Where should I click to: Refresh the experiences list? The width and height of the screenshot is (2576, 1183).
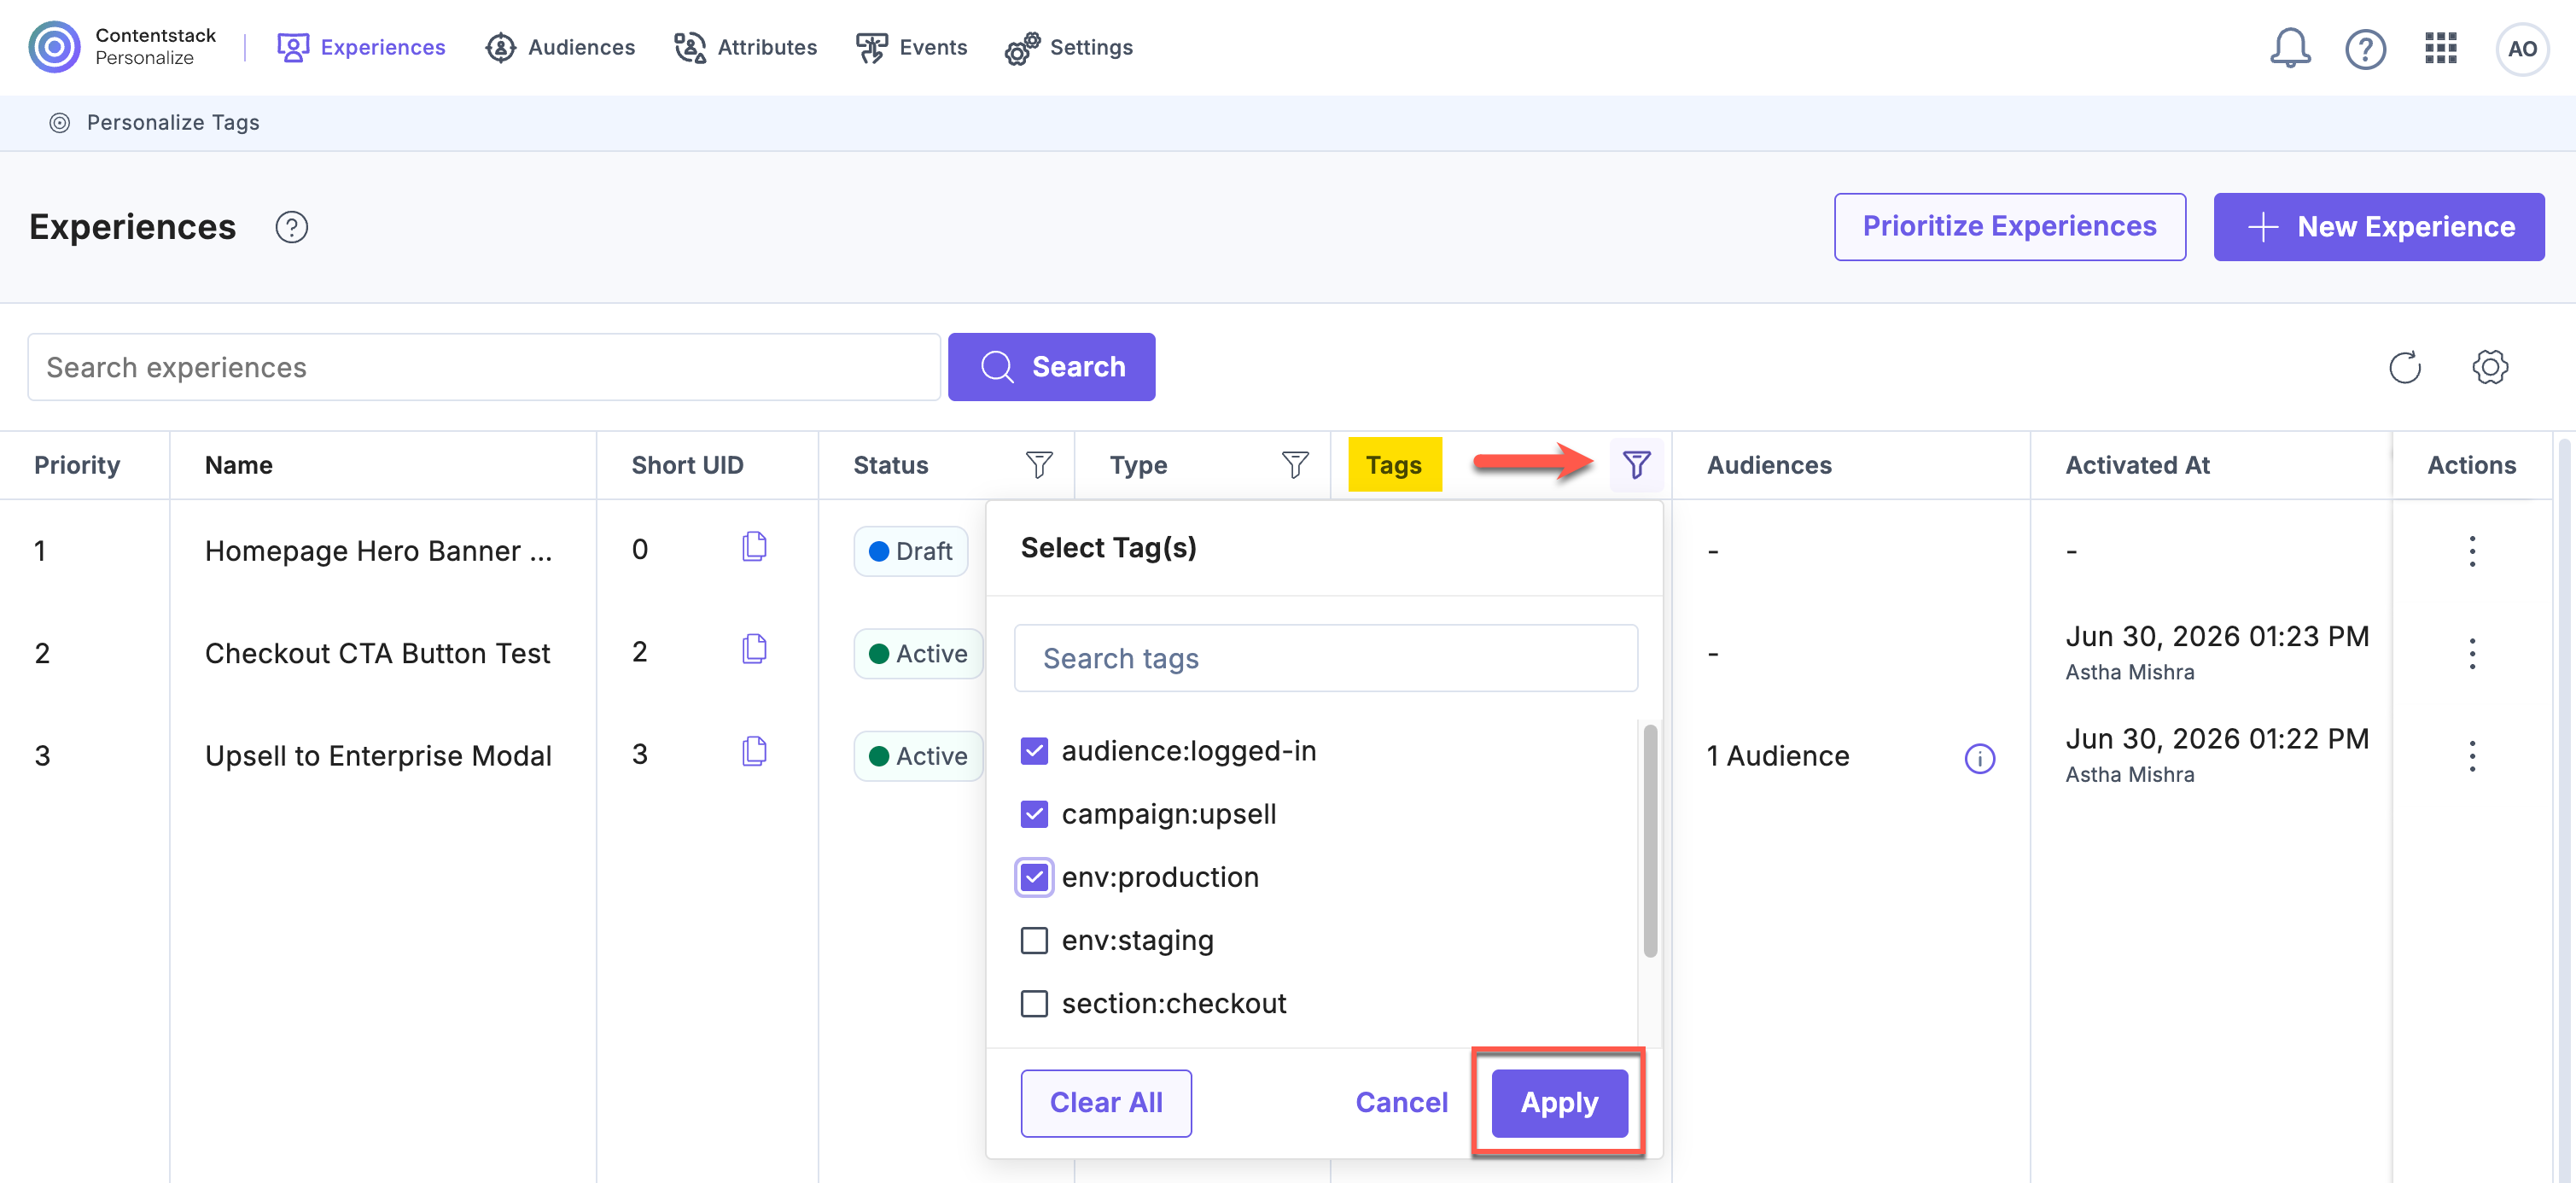2404,367
